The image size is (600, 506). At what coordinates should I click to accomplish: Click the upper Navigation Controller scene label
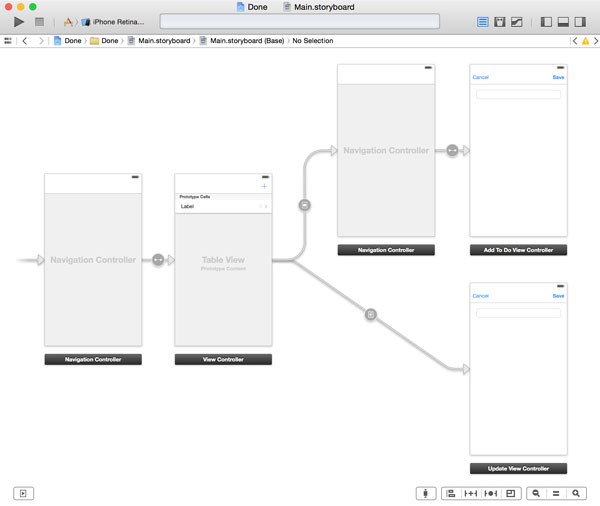(x=386, y=250)
